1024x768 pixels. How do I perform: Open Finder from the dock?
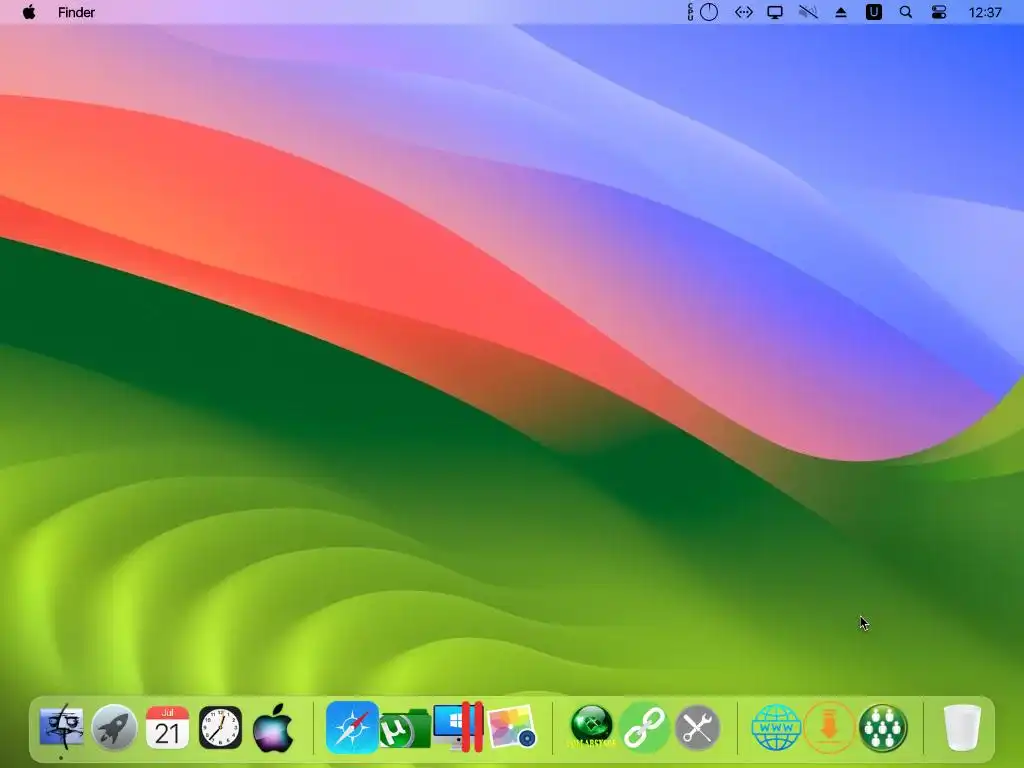coord(61,727)
